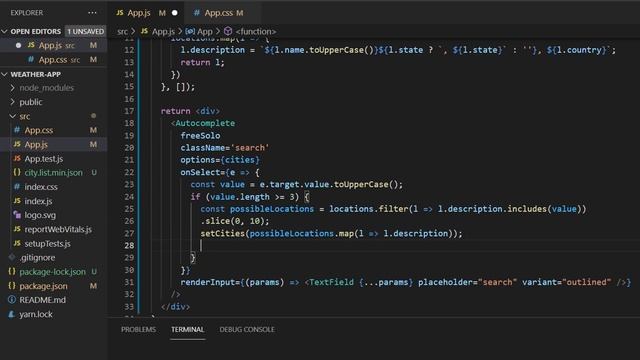Image resolution: width=640 pixels, height=360 pixels.
Task: Click the image icon beside logo.svg
Action: [17, 215]
